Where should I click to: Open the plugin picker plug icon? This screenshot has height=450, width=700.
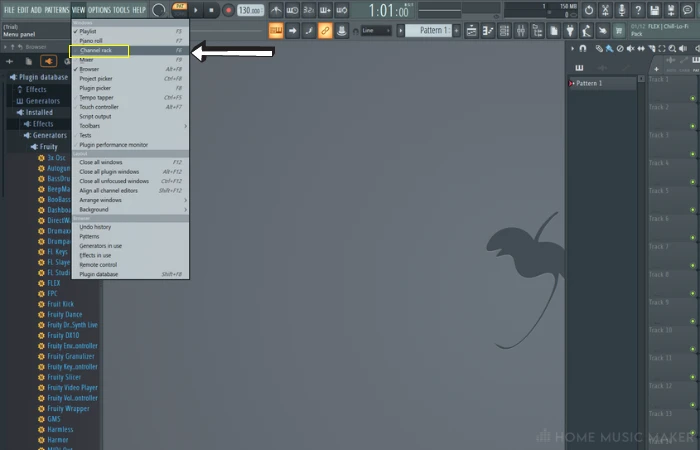(570, 31)
